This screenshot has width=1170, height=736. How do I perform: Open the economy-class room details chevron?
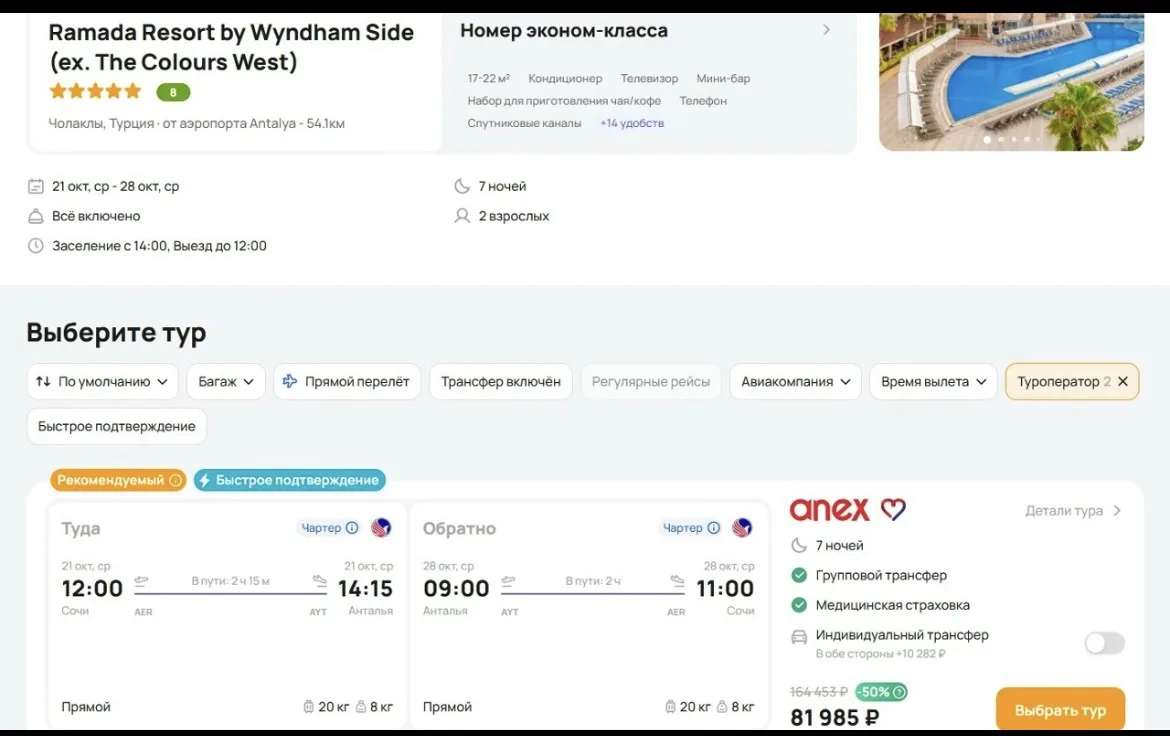(826, 30)
